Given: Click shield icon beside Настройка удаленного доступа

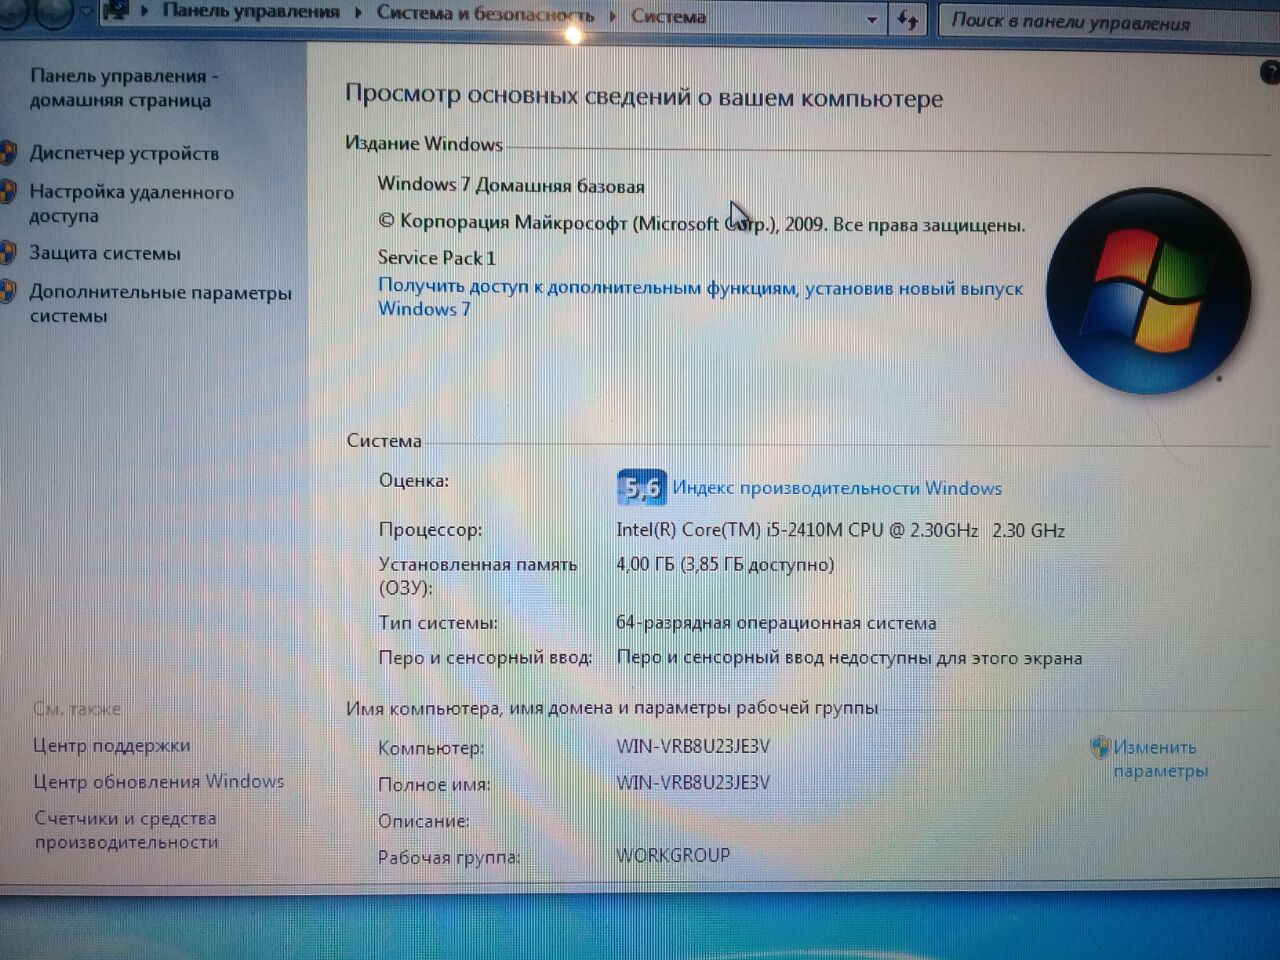Looking at the screenshot, I should coord(7,192).
